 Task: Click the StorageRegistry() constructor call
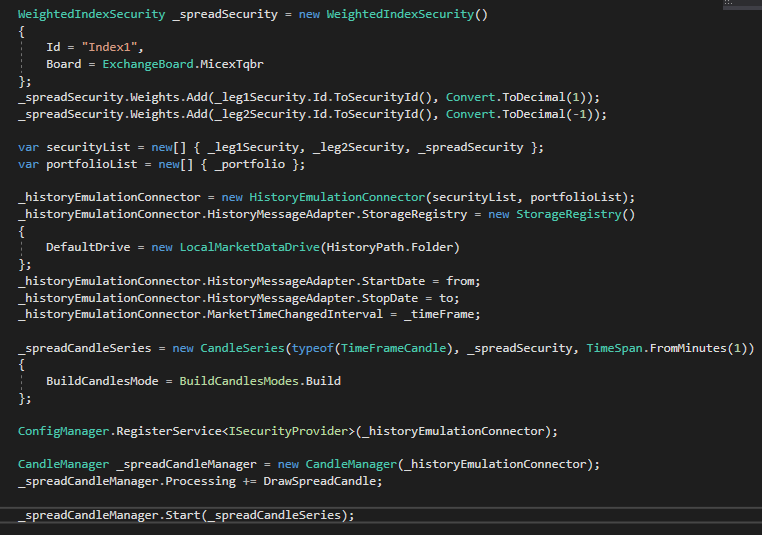coord(575,214)
